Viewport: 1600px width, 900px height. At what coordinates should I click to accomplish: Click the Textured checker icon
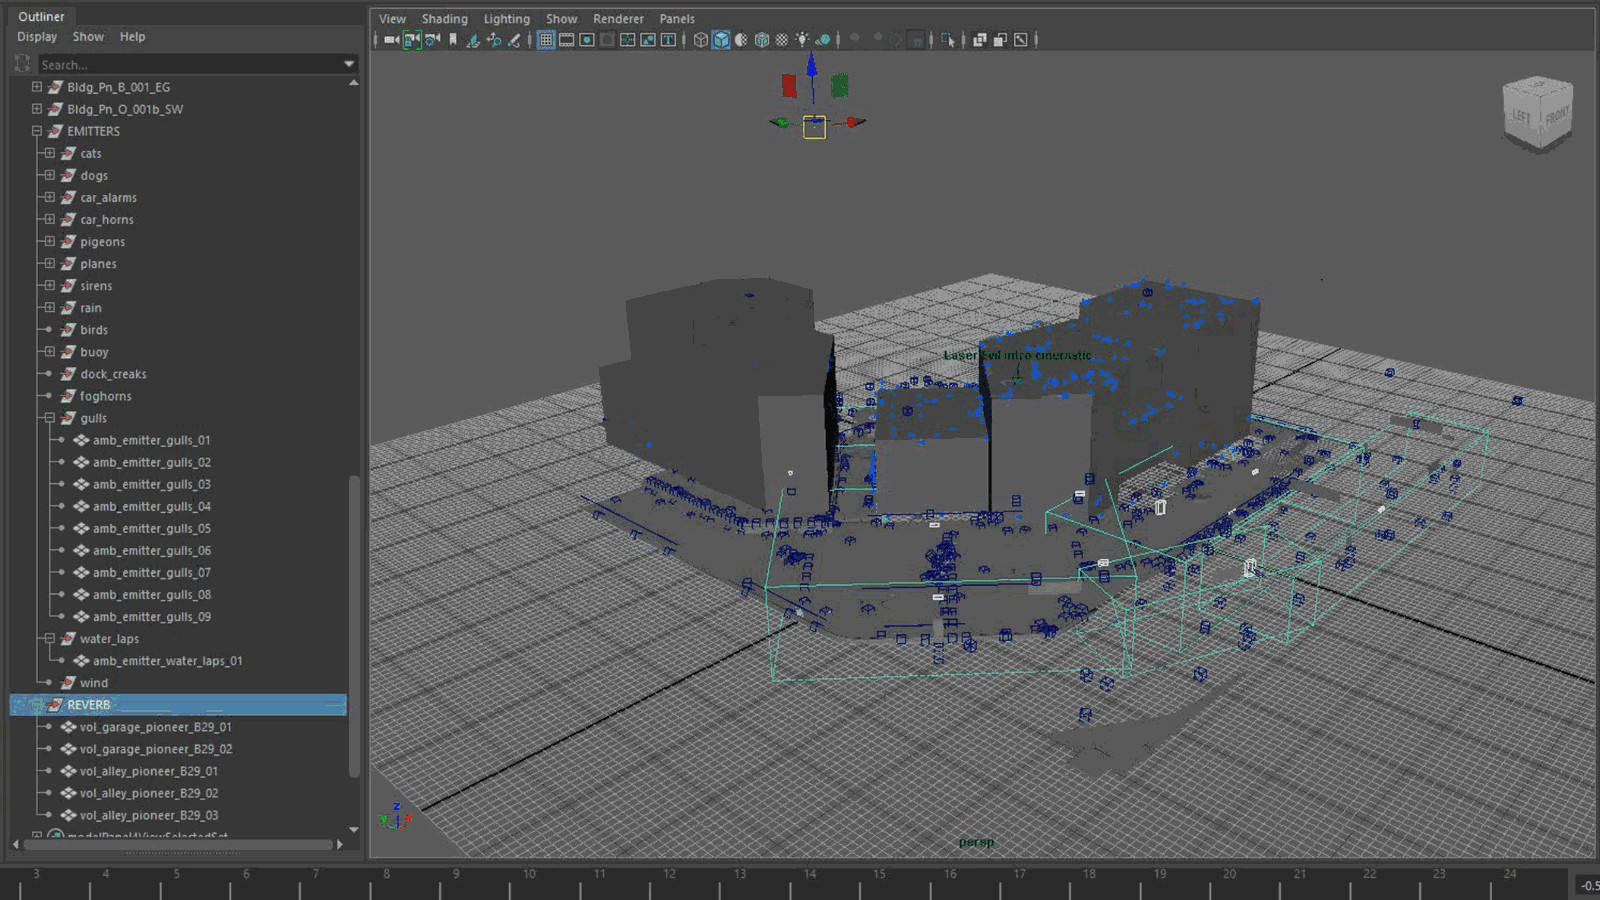pyautogui.click(x=781, y=40)
